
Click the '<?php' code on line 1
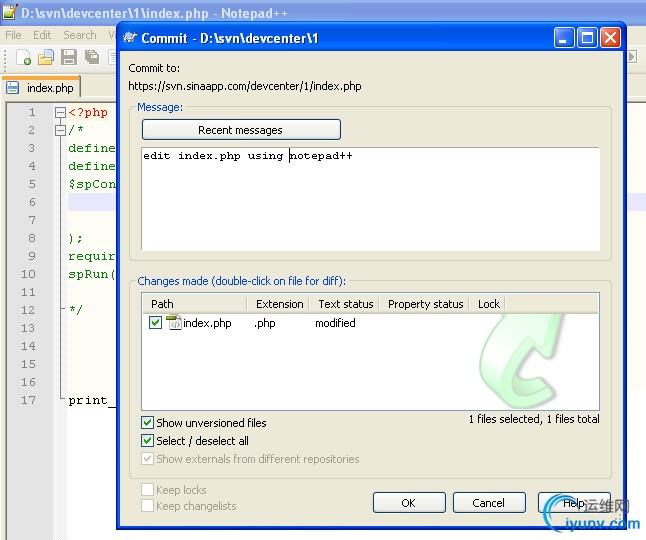pyautogui.click(x=88, y=112)
